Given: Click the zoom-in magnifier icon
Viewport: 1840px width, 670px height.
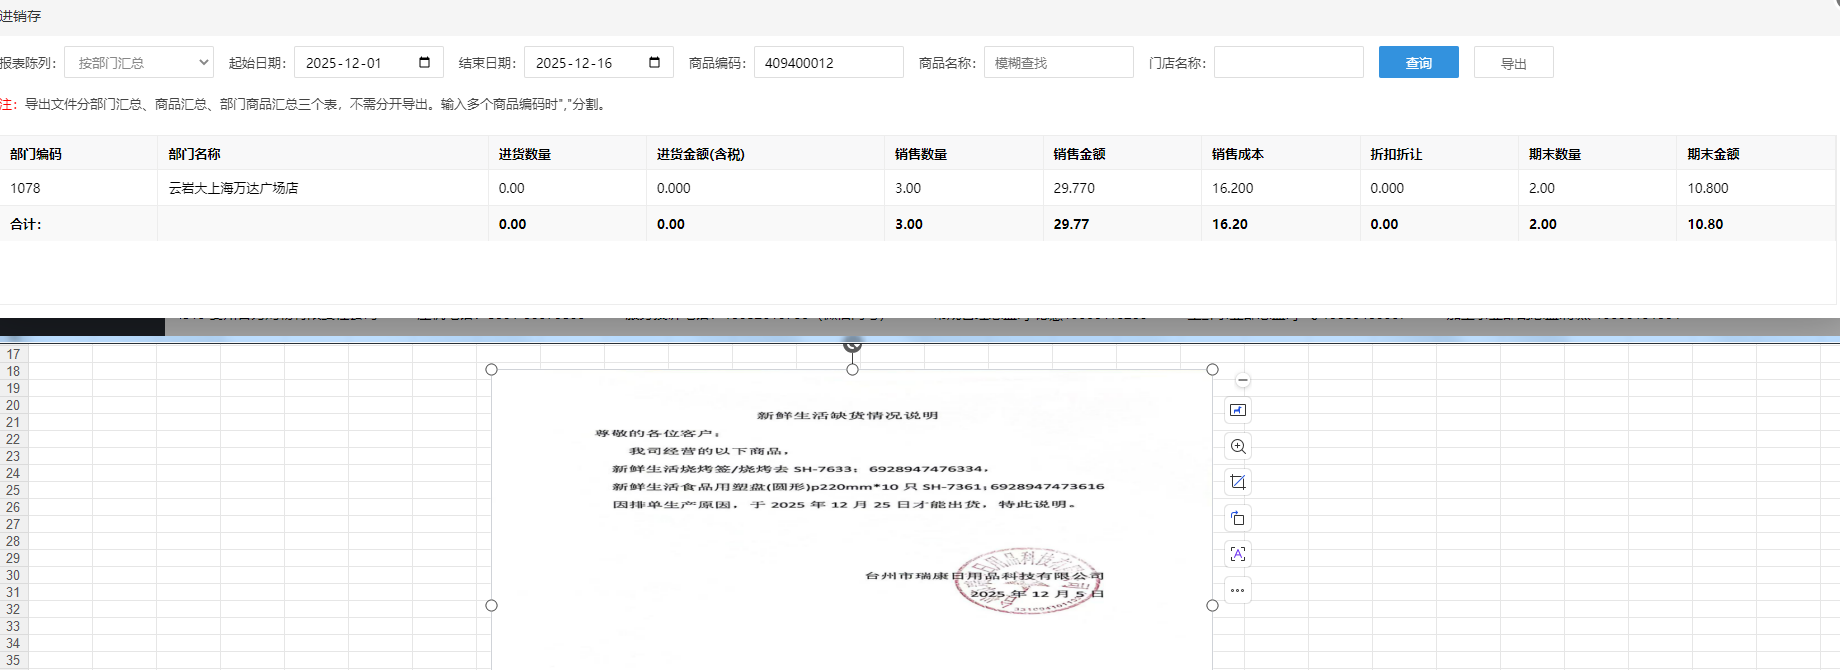Looking at the screenshot, I should coord(1238,446).
